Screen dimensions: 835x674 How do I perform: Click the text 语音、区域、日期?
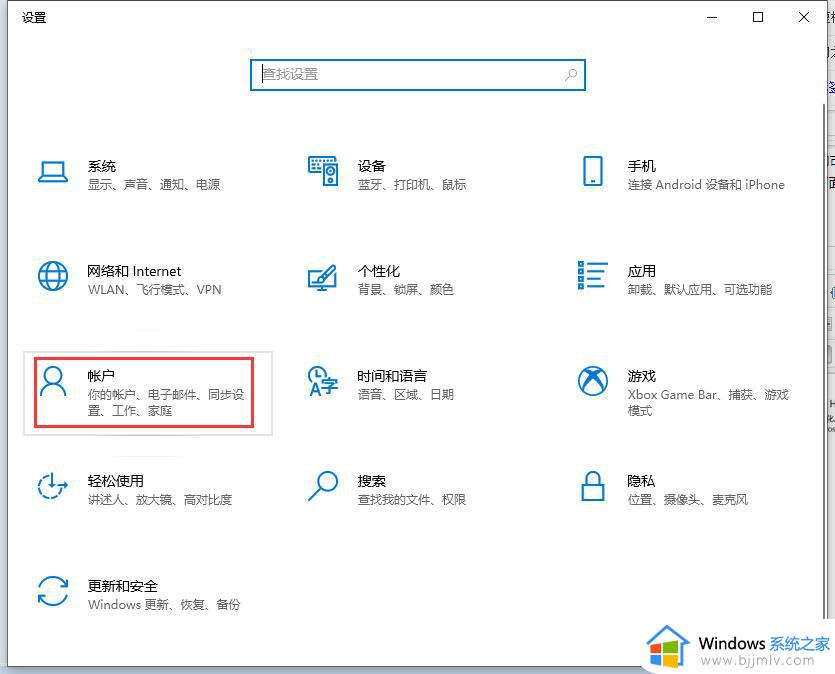(x=406, y=394)
